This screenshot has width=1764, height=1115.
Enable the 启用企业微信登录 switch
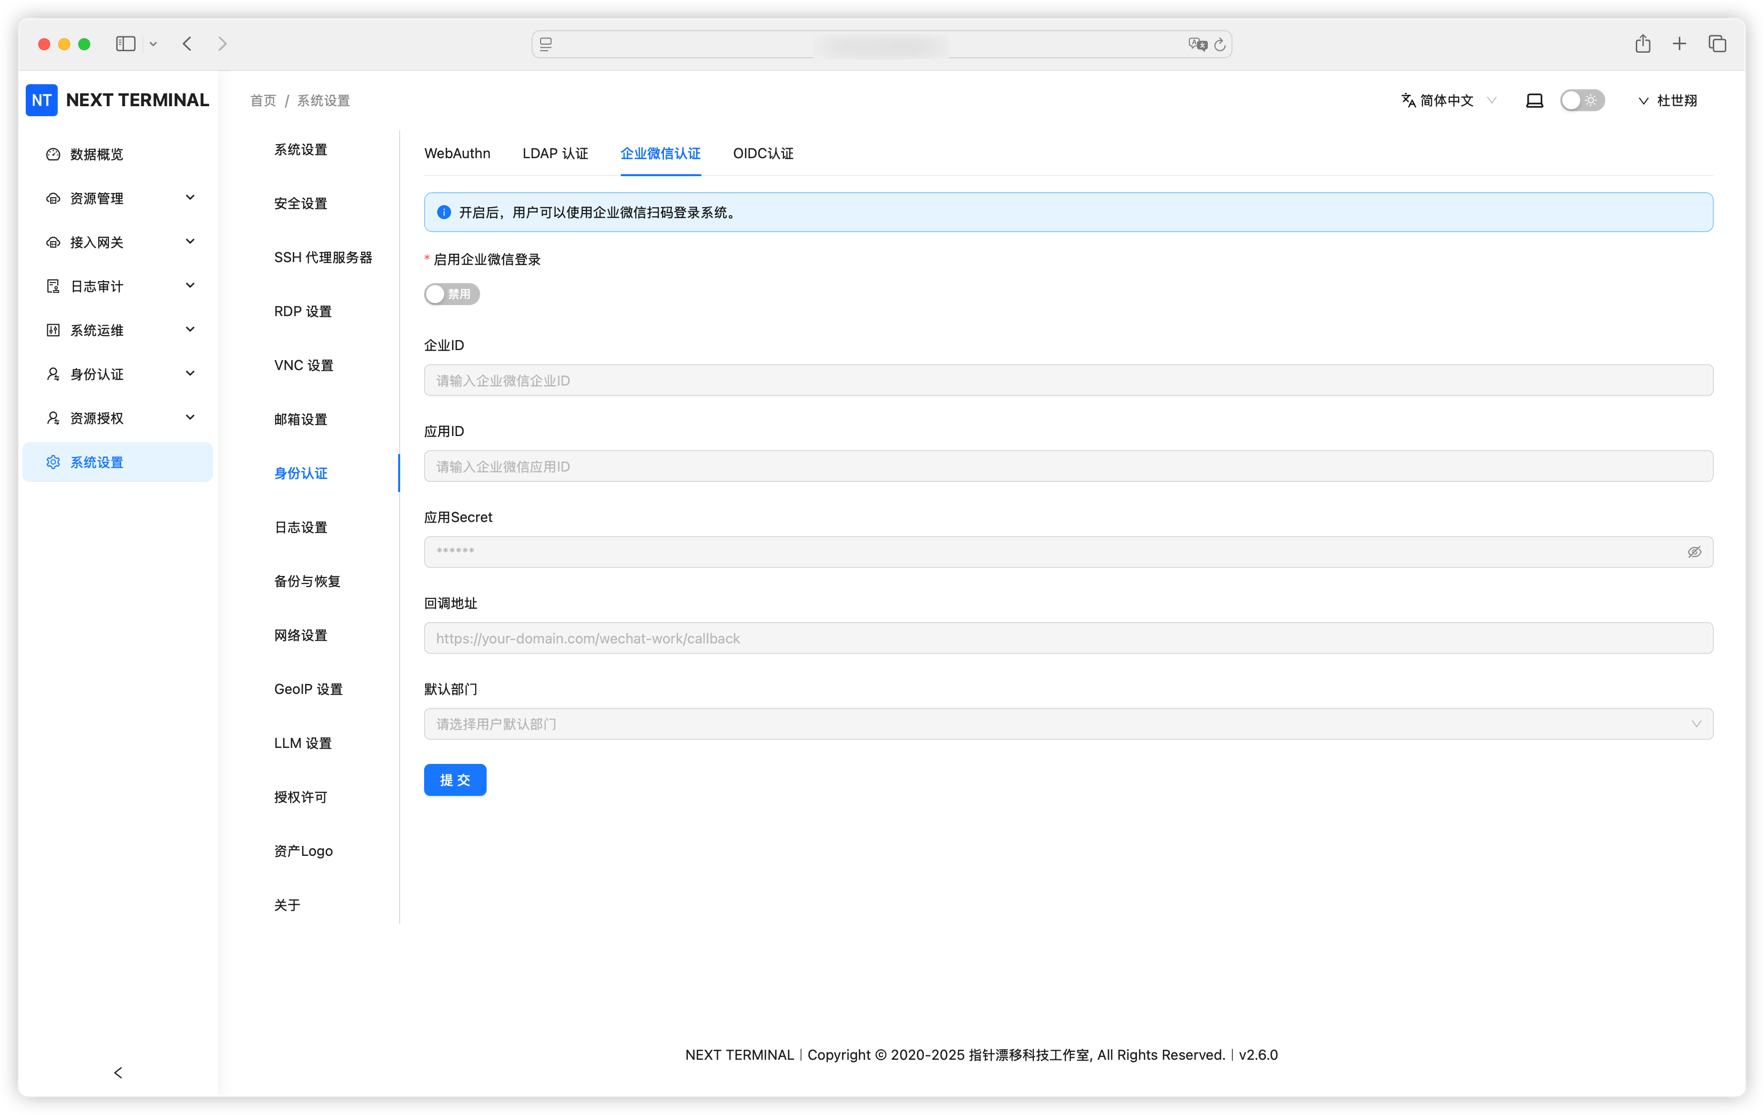click(x=452, y=294)
